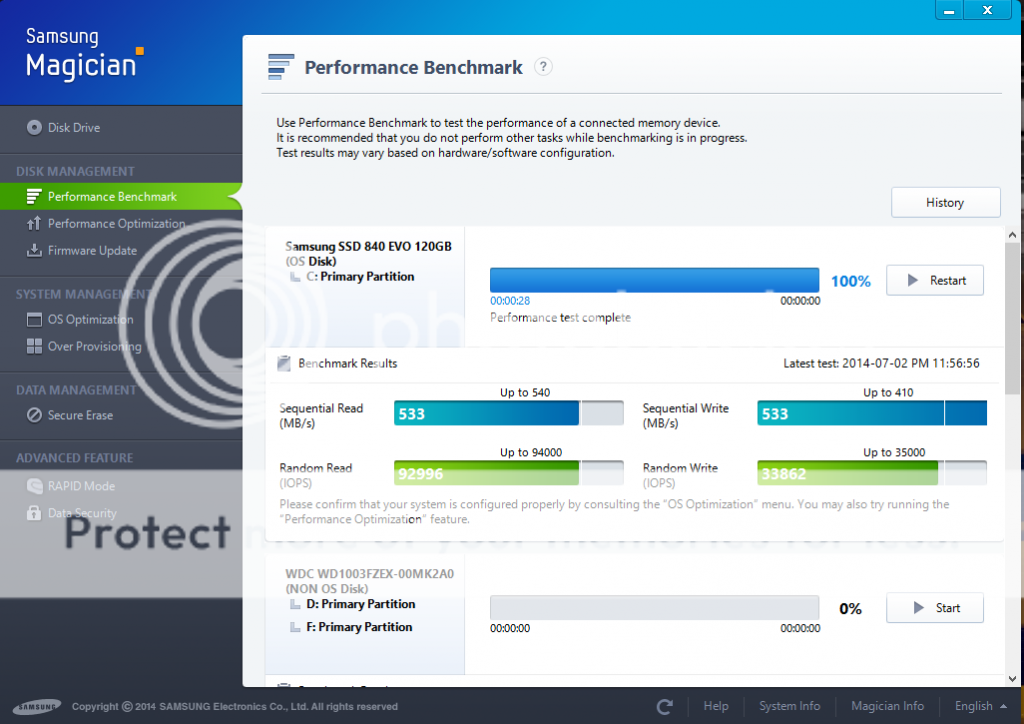Open Magician Info from the footer
The width and height of the screenshot is (1024, 724).
pyautogui.click(x=886, y=706)
